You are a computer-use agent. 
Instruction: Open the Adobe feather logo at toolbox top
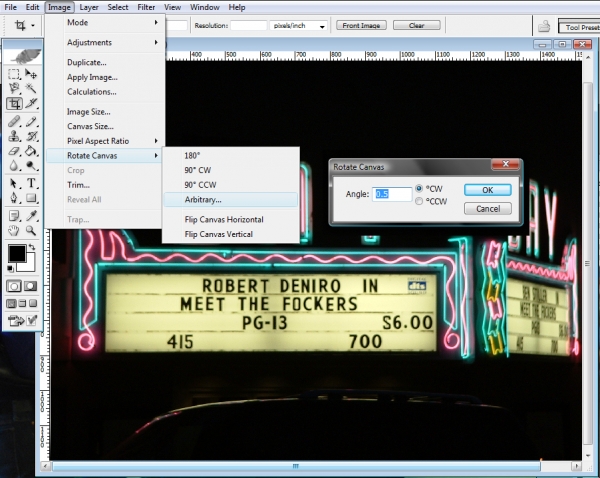(x=25, y=57)
